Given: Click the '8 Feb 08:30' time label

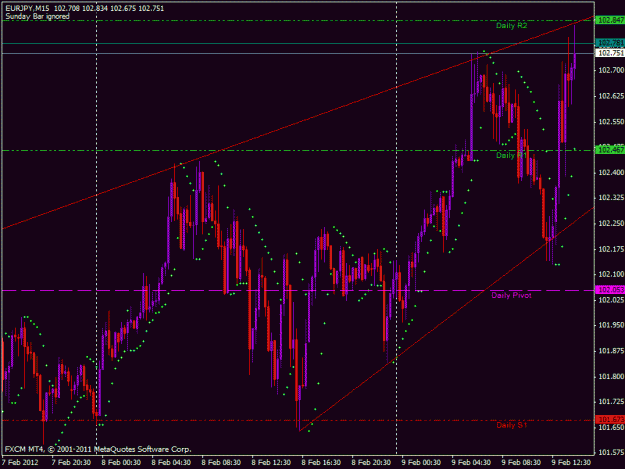Looking at the screenshot, I should click(221, 462).
